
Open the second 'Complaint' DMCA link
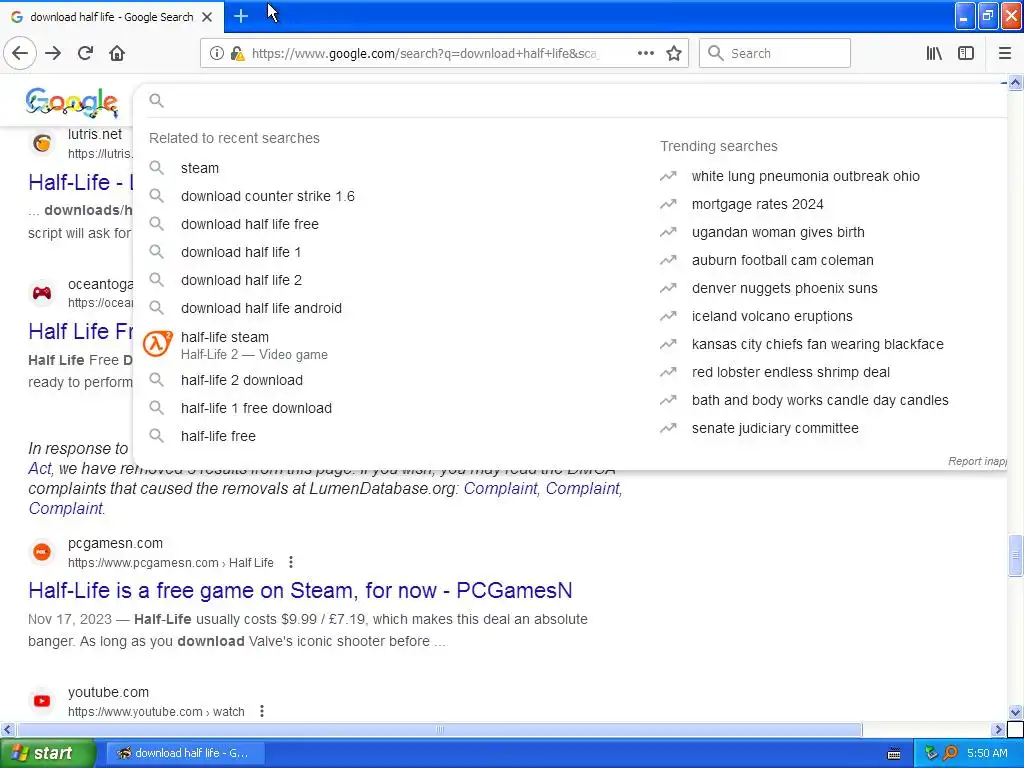click(583, 488)
